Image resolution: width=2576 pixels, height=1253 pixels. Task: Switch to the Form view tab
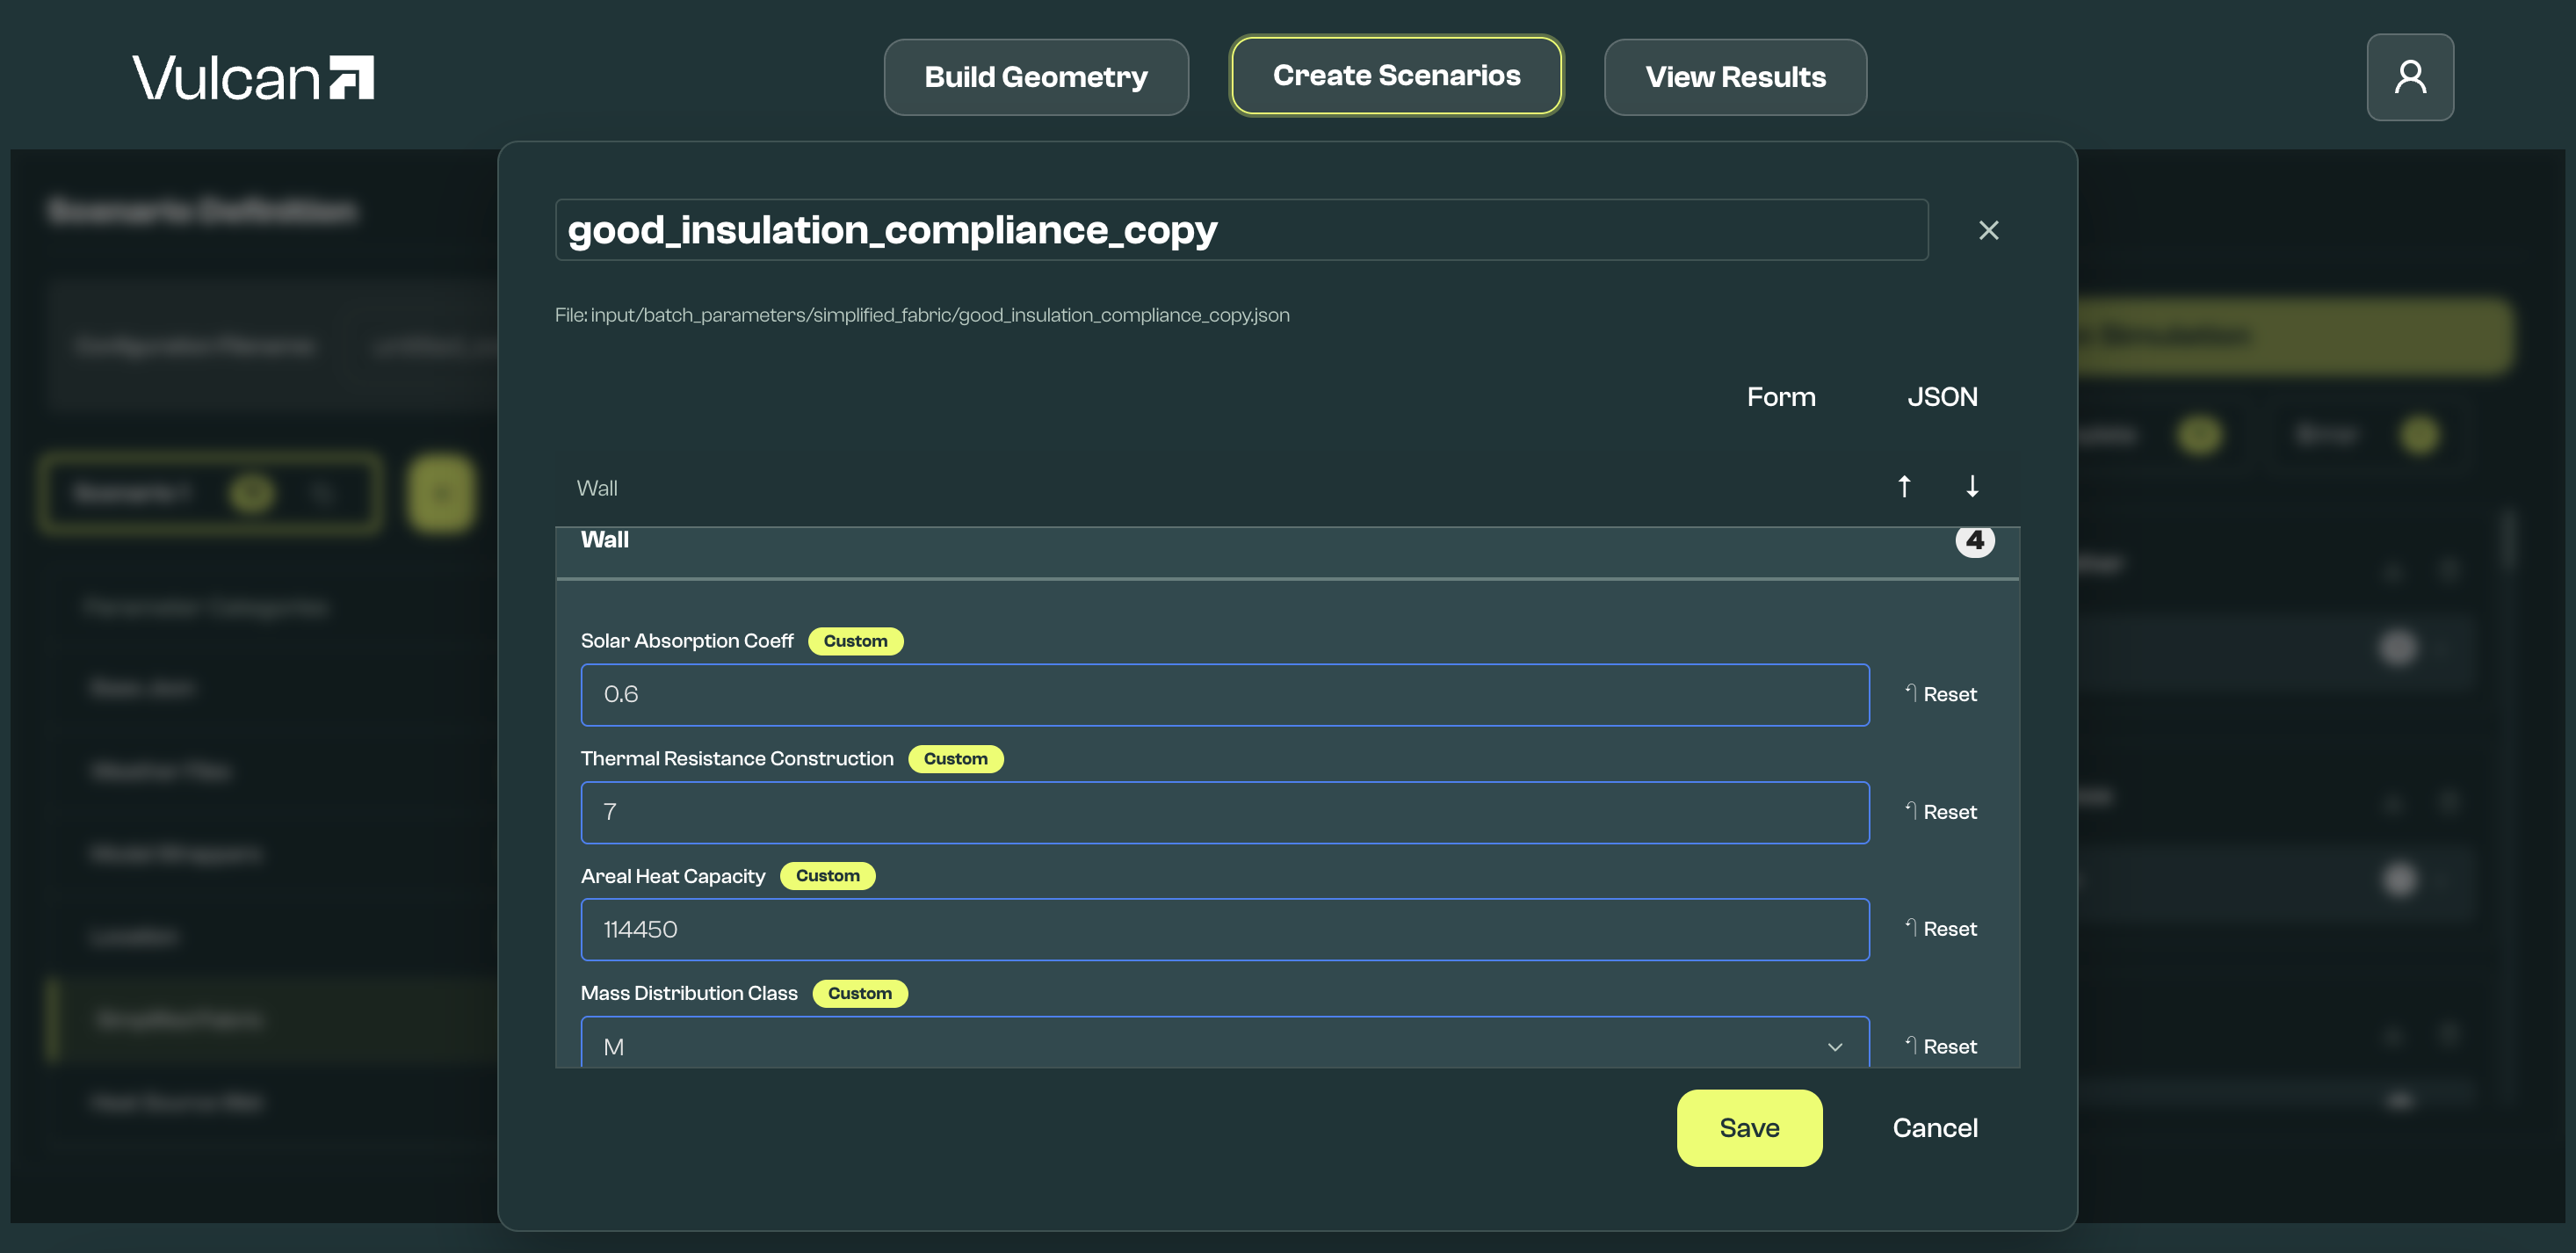[x=1780, y=397]
